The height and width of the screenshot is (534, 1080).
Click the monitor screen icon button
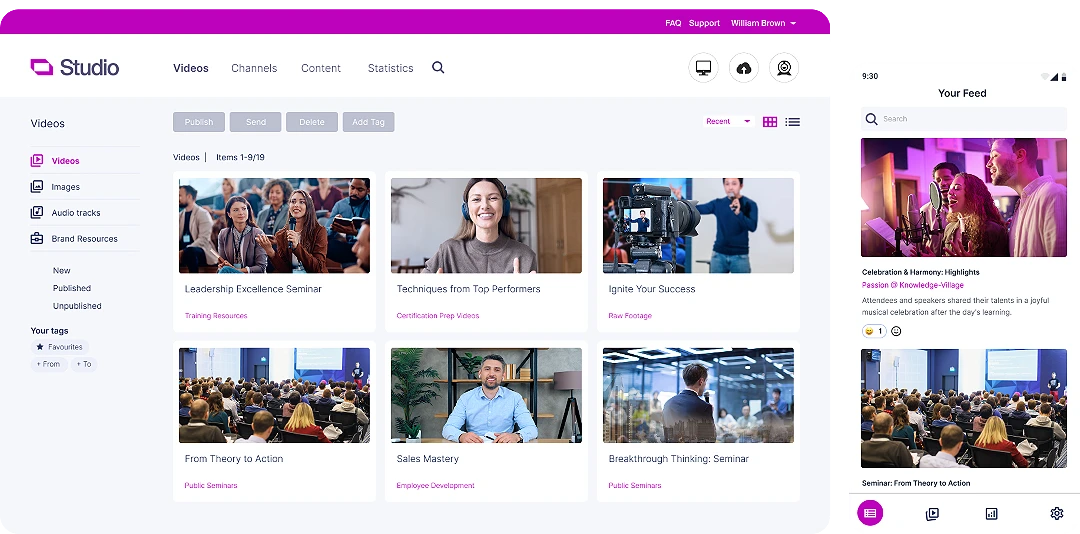703,68
